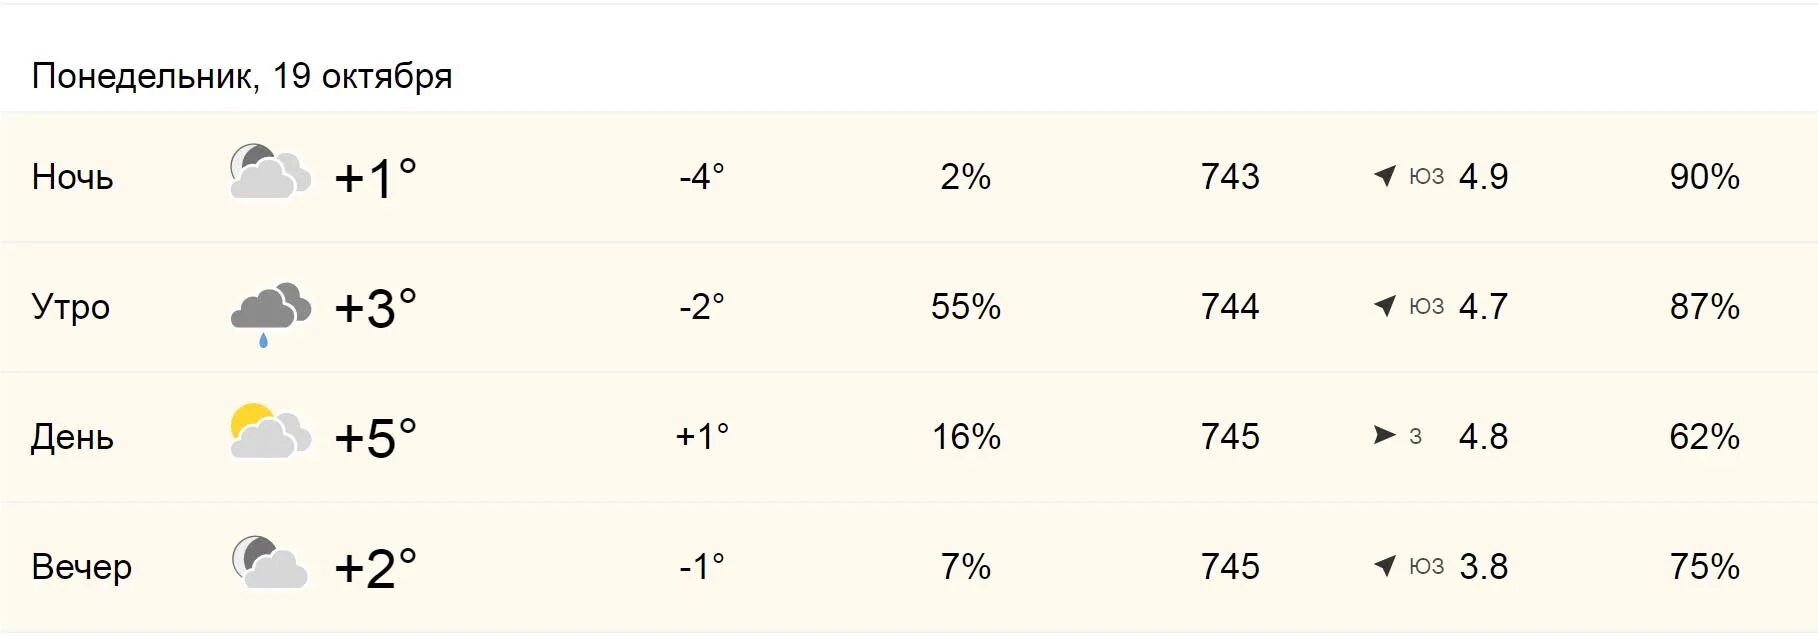1818x636 pixels.
Task: Select the Утро row label
Action: click(x=71, y=307)
